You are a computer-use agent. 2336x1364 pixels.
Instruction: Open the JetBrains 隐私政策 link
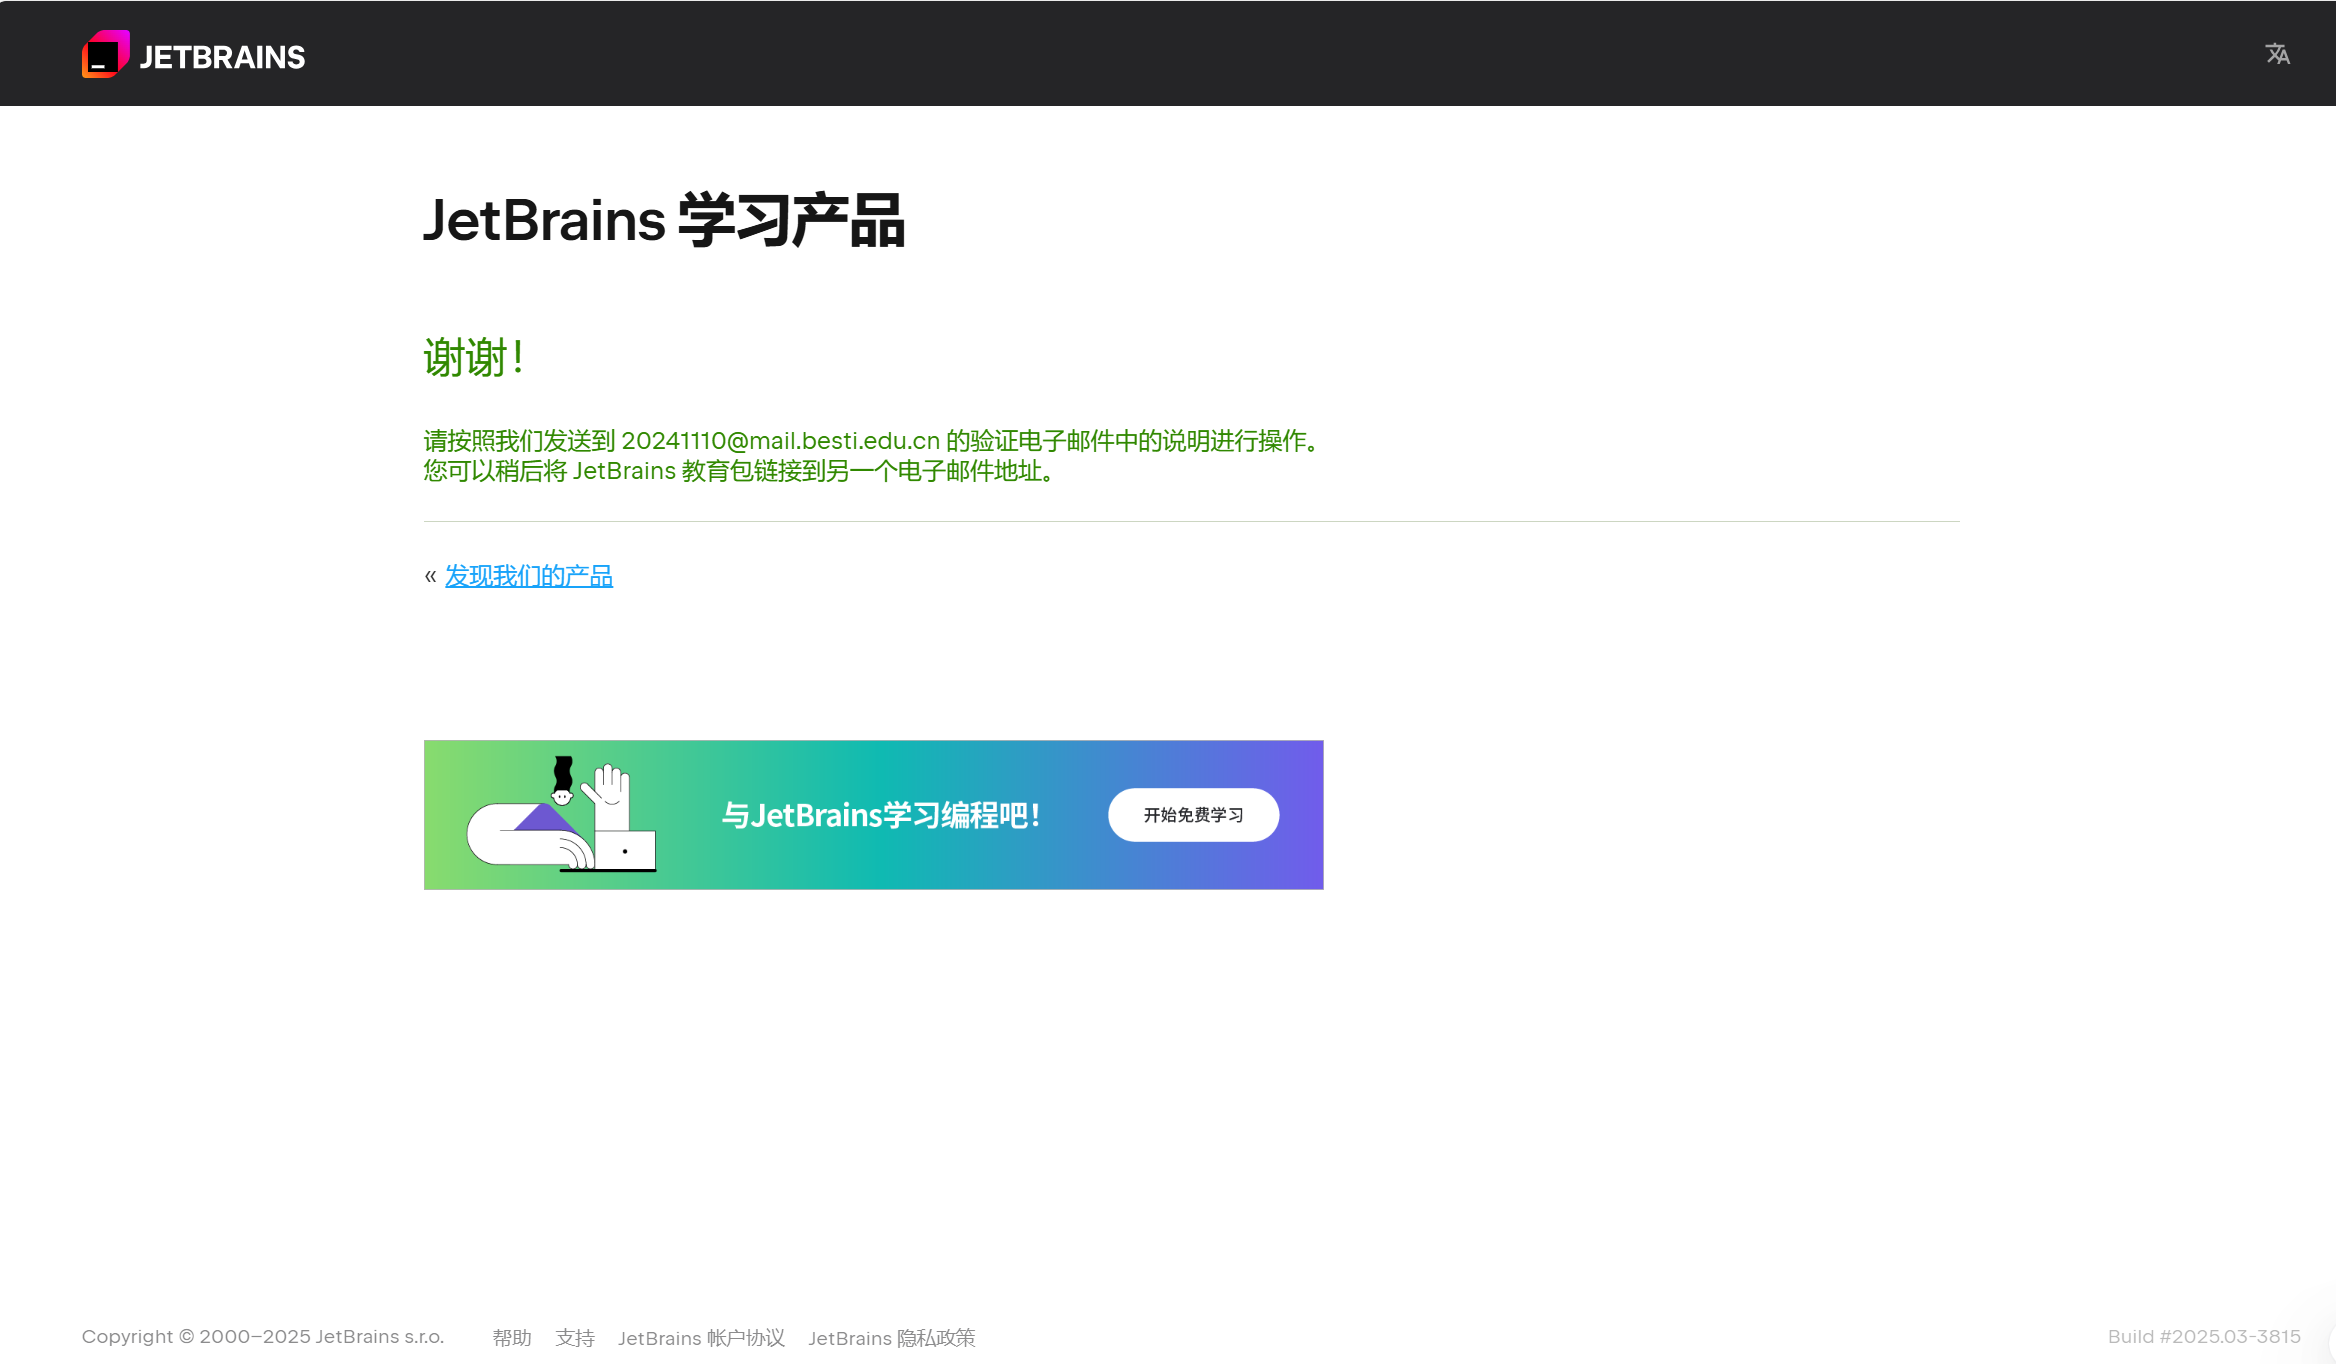coord(891,1338)
